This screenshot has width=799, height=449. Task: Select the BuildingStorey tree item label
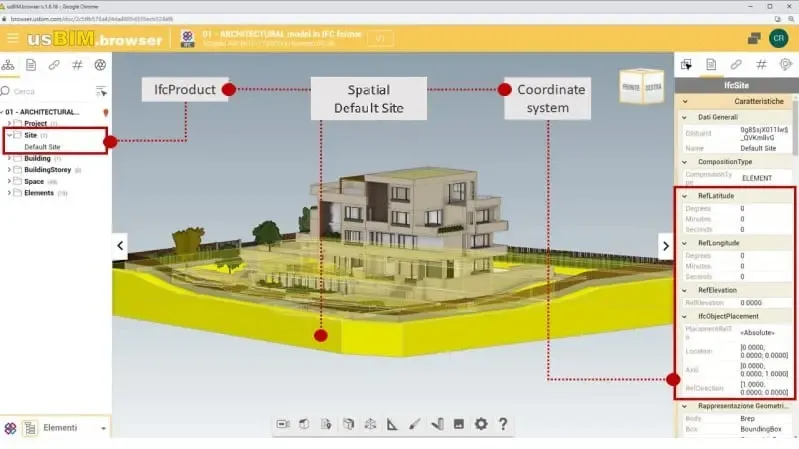point(47,170)
